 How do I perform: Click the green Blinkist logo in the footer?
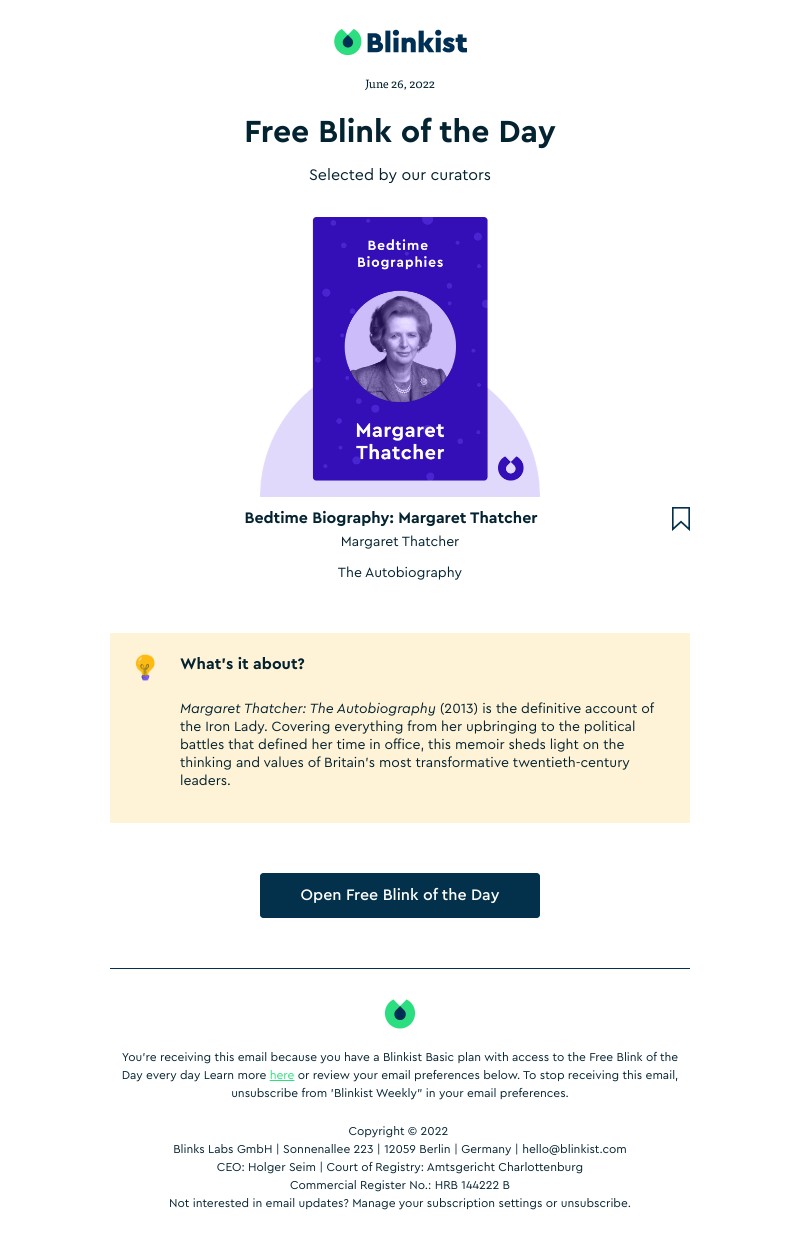[400, 1013]
